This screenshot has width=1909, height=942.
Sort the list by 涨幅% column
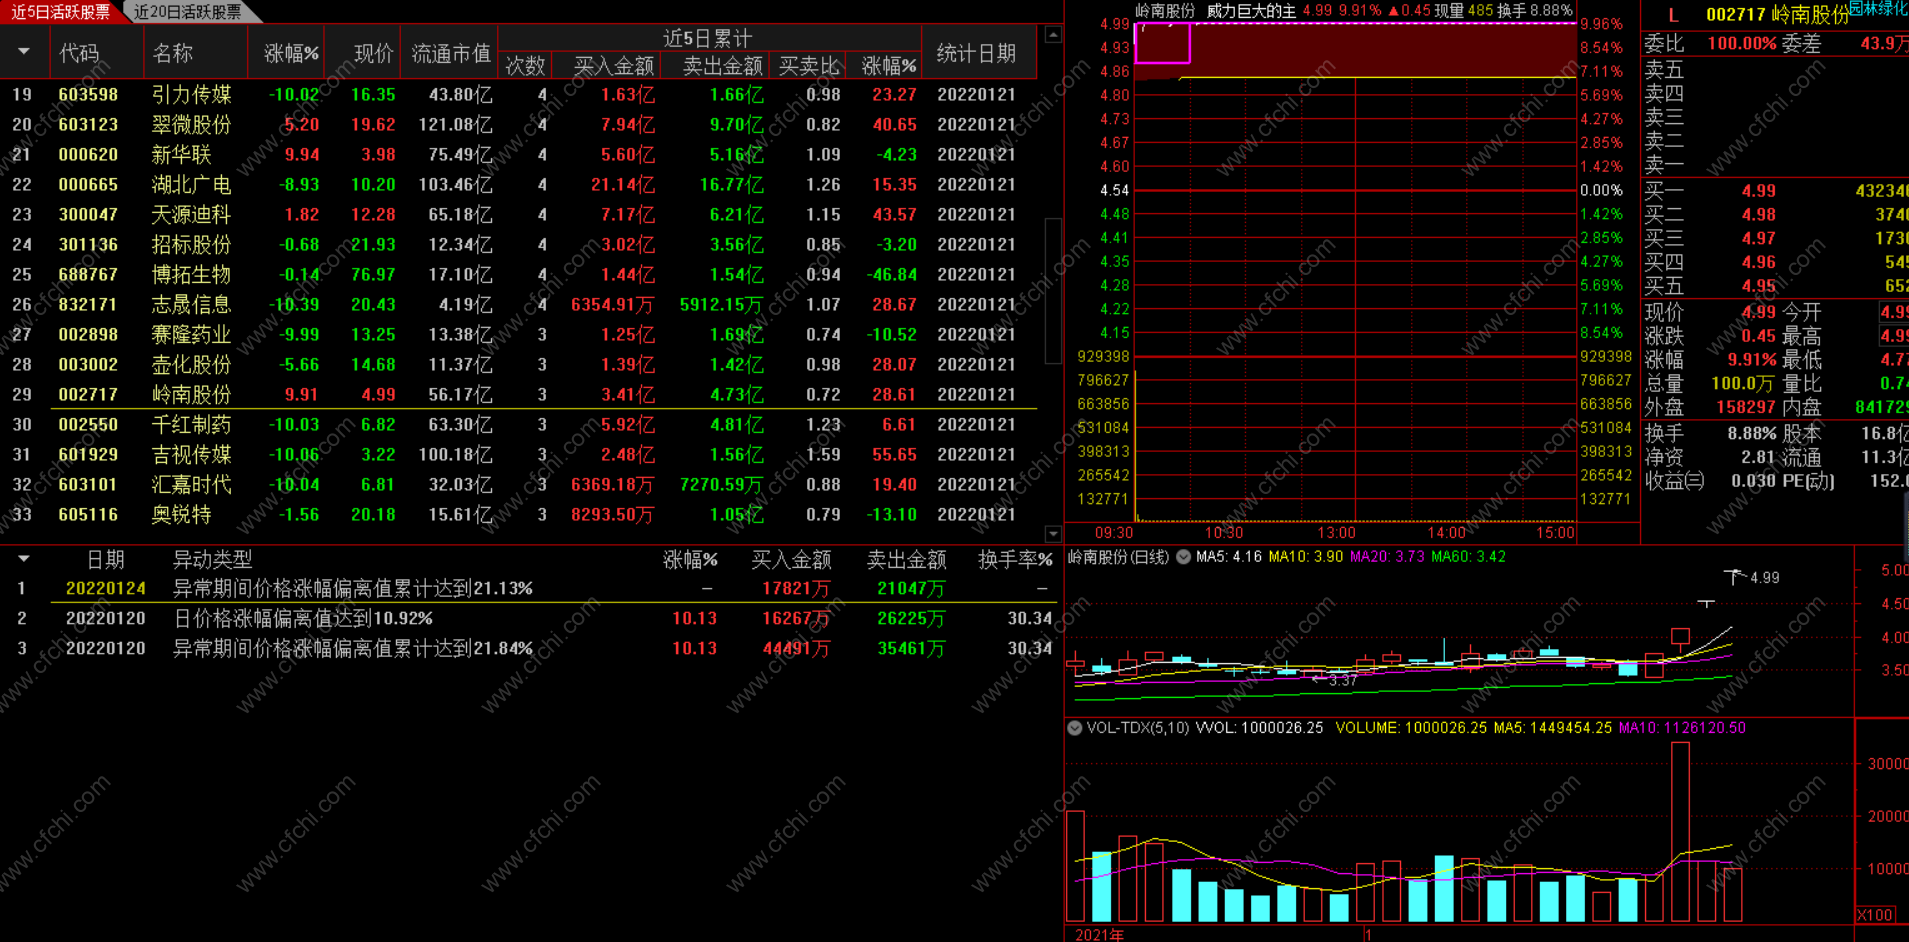click(291, 53)
